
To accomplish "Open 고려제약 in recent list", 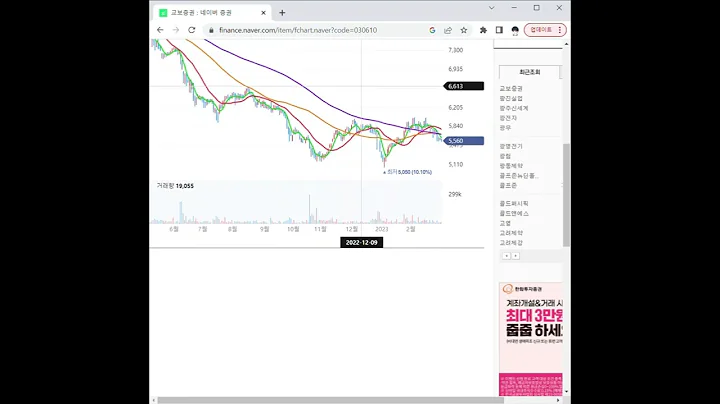I will coord(511,233).
